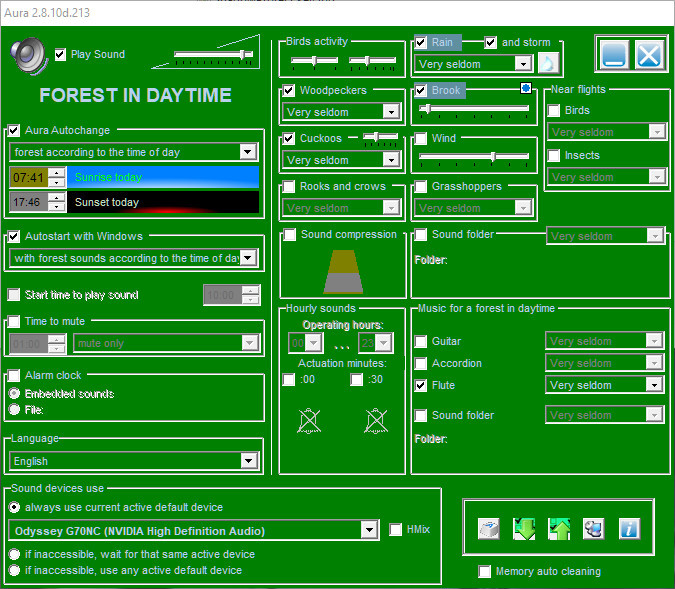Screen dimensions: 675x589
Task: Open the blue info icon
Action: [x=629, y=529]
